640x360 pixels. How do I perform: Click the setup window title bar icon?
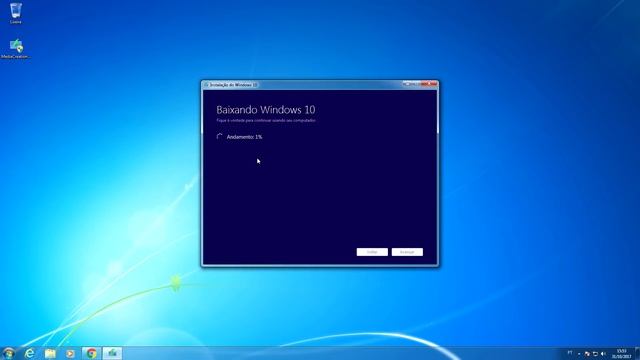207,84
